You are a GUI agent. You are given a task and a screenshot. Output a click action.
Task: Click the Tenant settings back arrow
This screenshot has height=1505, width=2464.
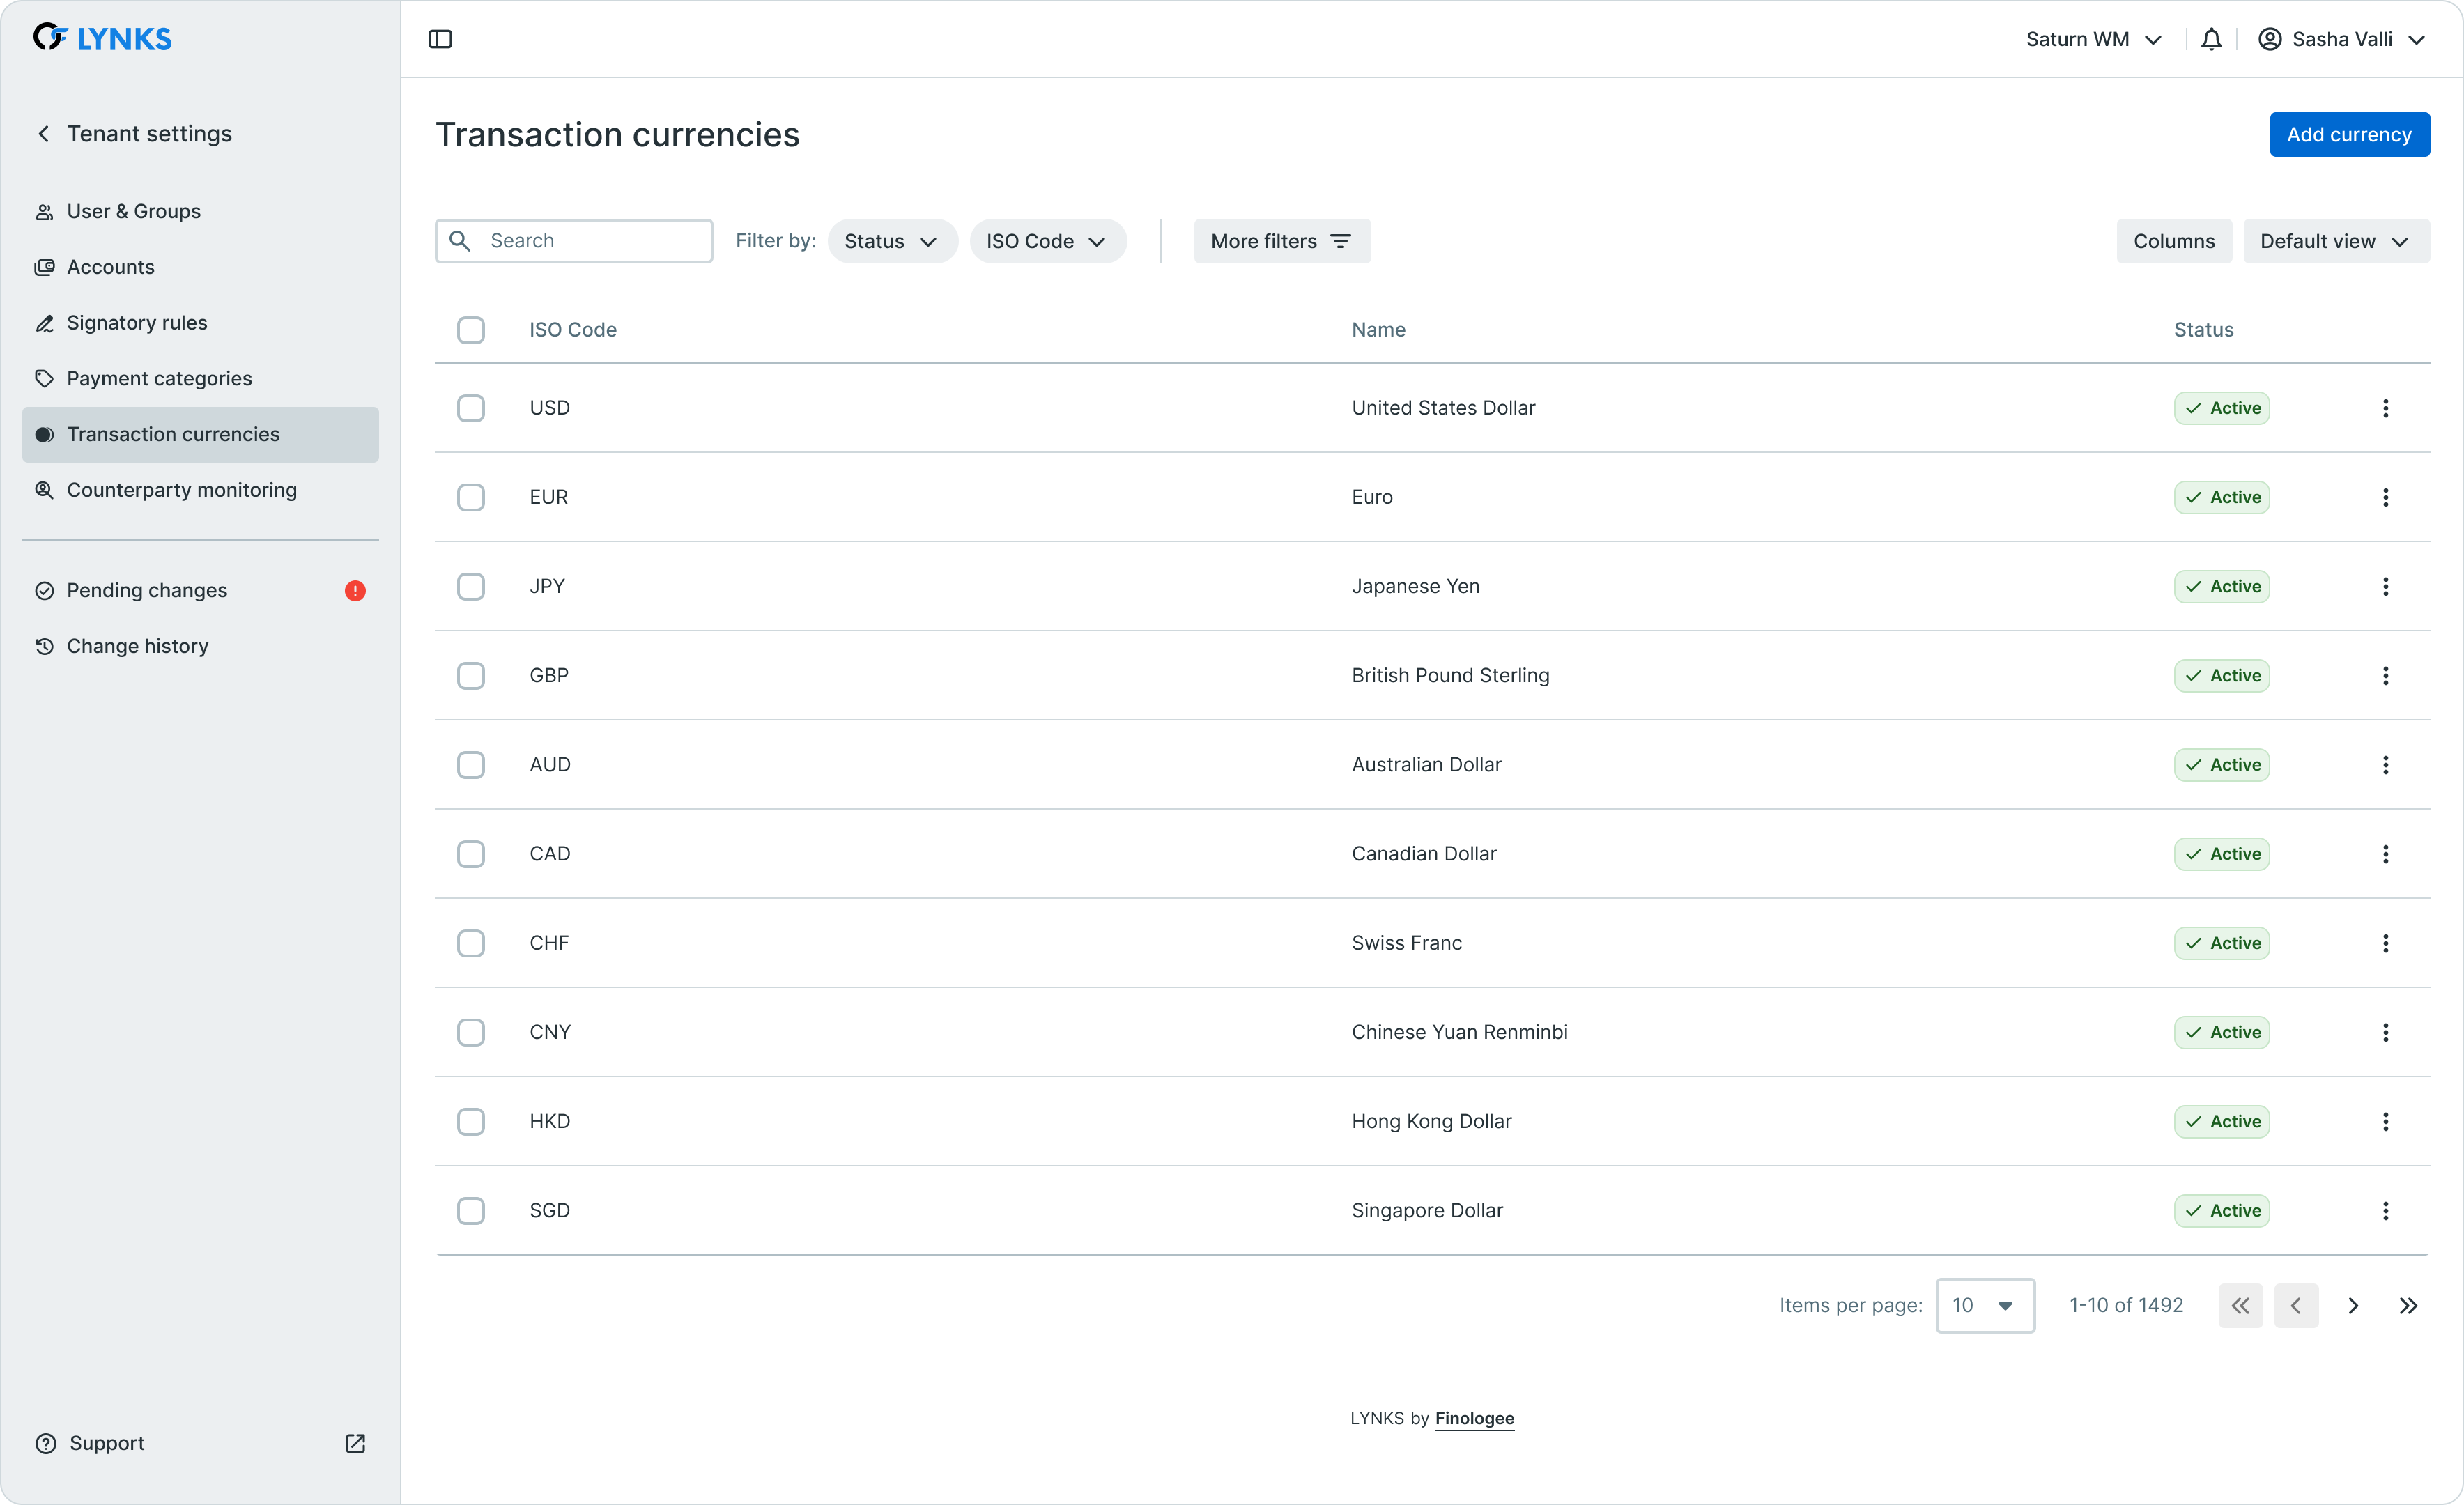[x=43, y=134]
